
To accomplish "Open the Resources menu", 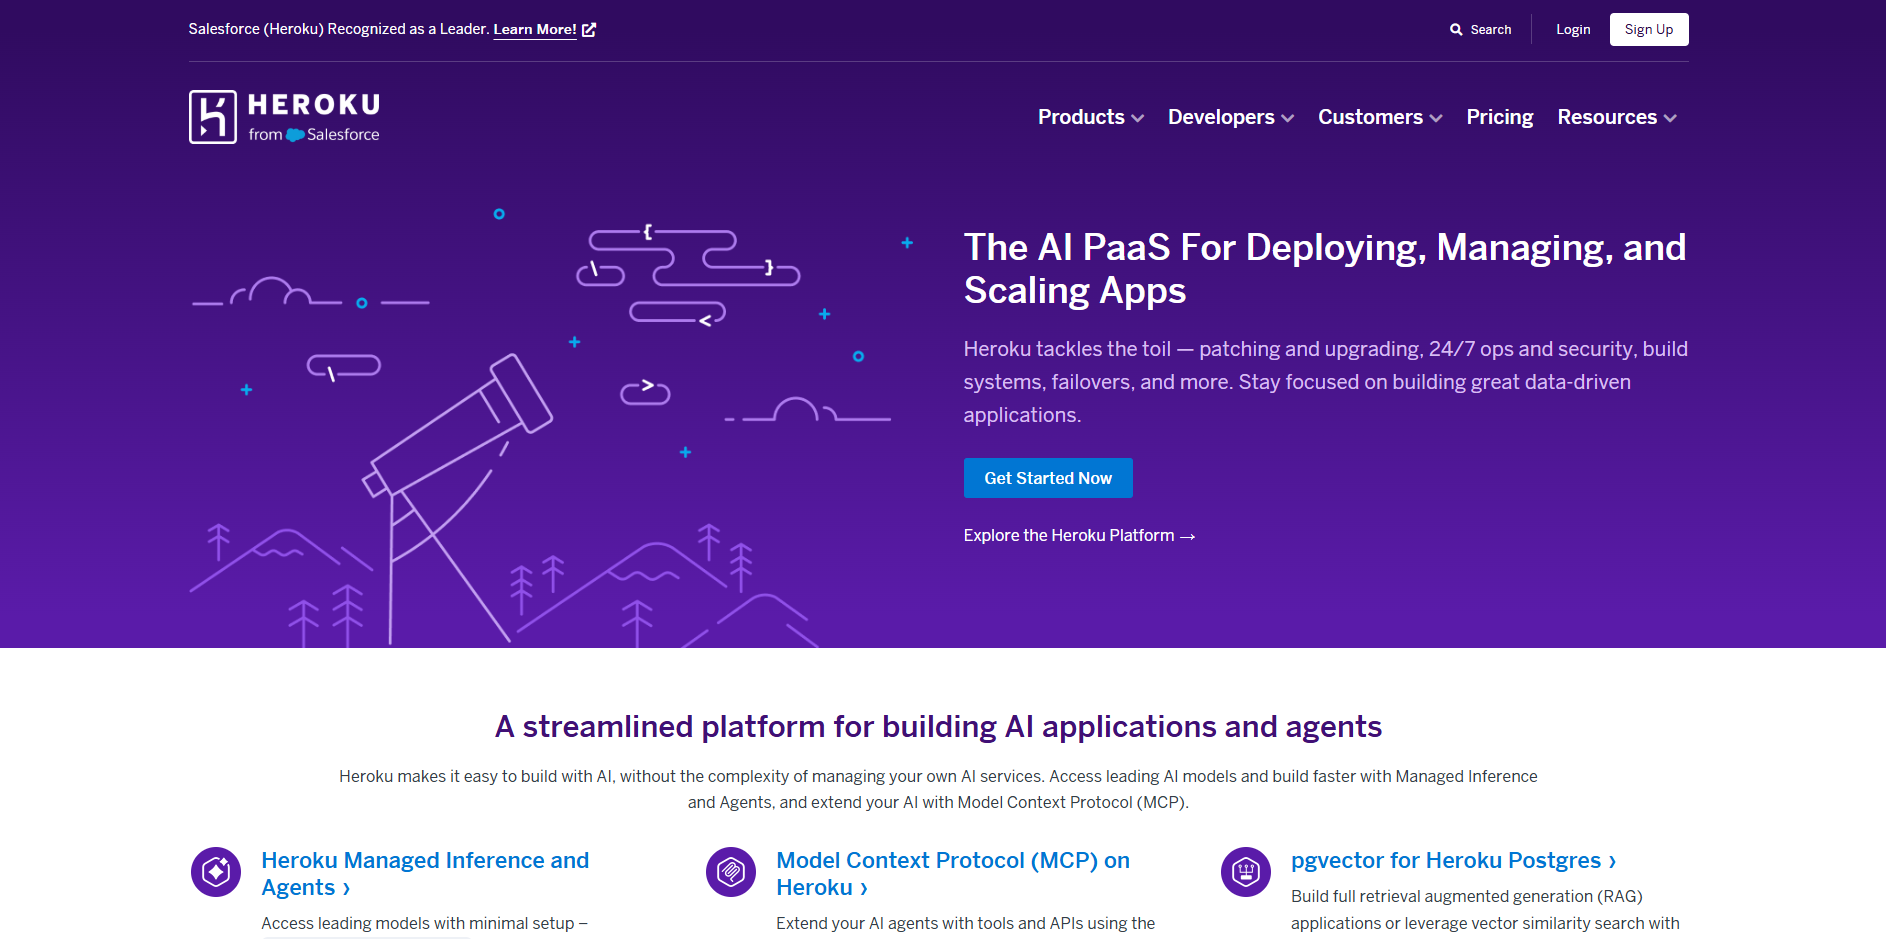I will pyautogui.click(x=1607, y=117).
